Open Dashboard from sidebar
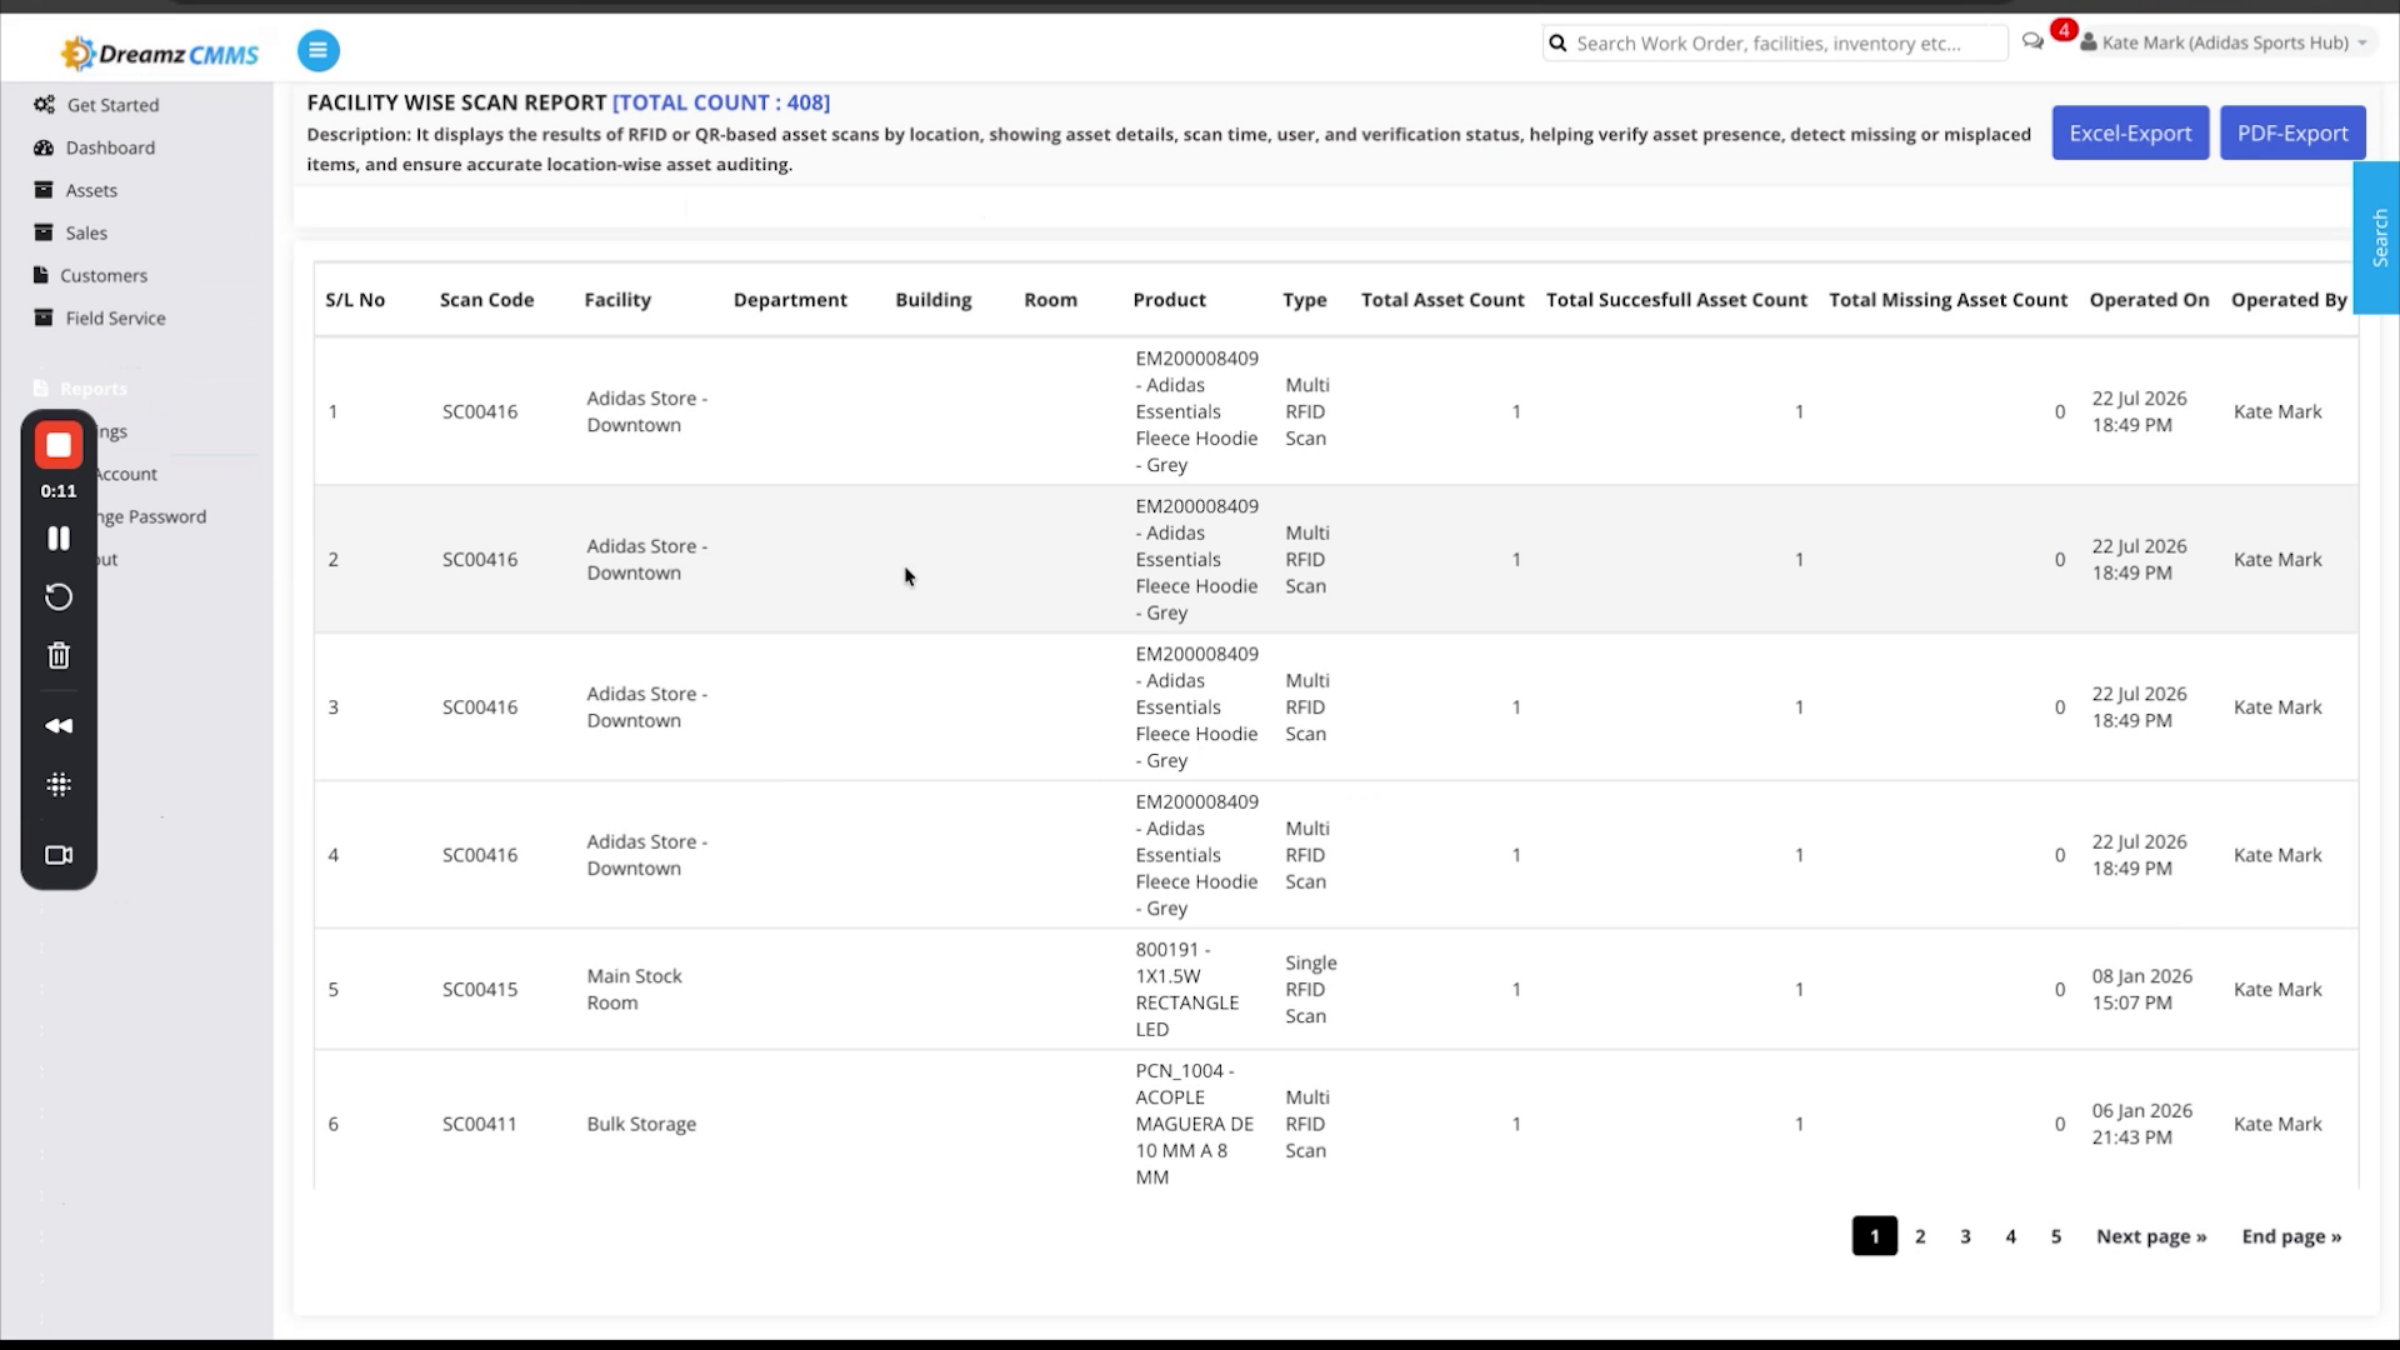Viewport: 2400px width, 1350px height. [x=110, y=147]
